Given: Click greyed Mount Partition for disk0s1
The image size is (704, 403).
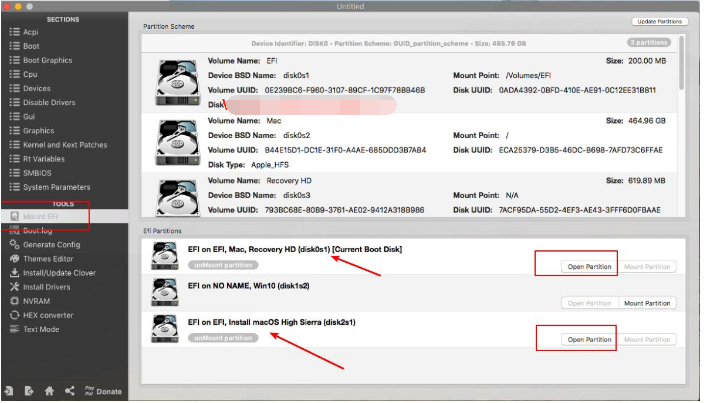Looking at the screenshot, I should point(647,267).
